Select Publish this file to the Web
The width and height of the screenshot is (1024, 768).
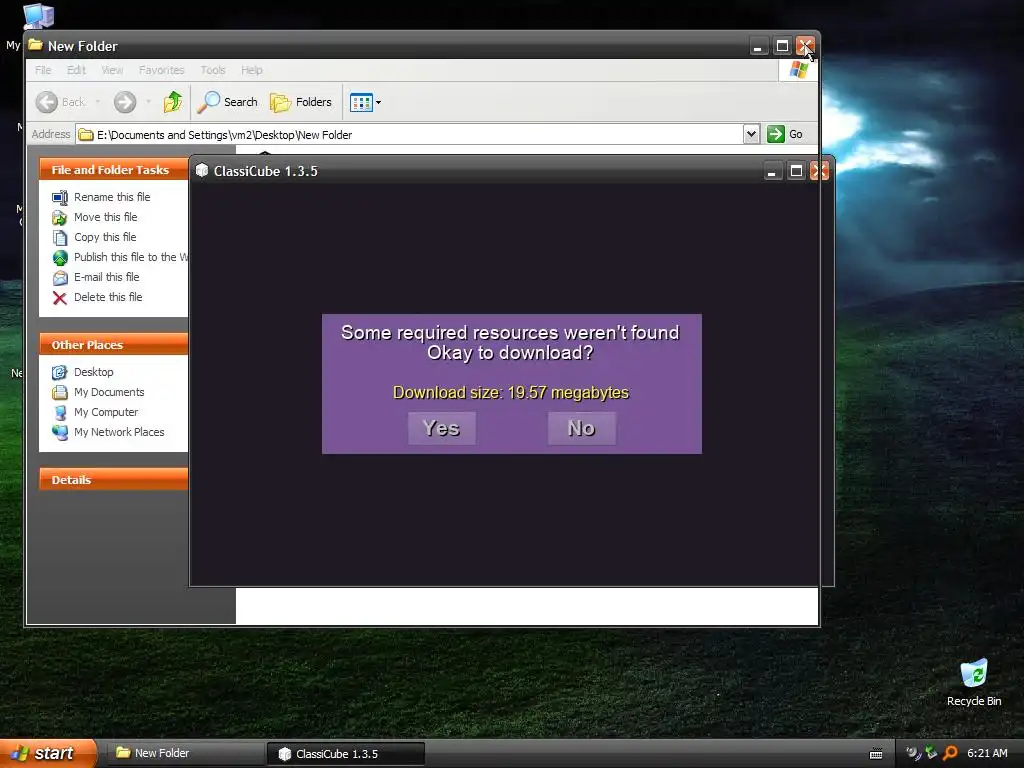pos(131,257)
